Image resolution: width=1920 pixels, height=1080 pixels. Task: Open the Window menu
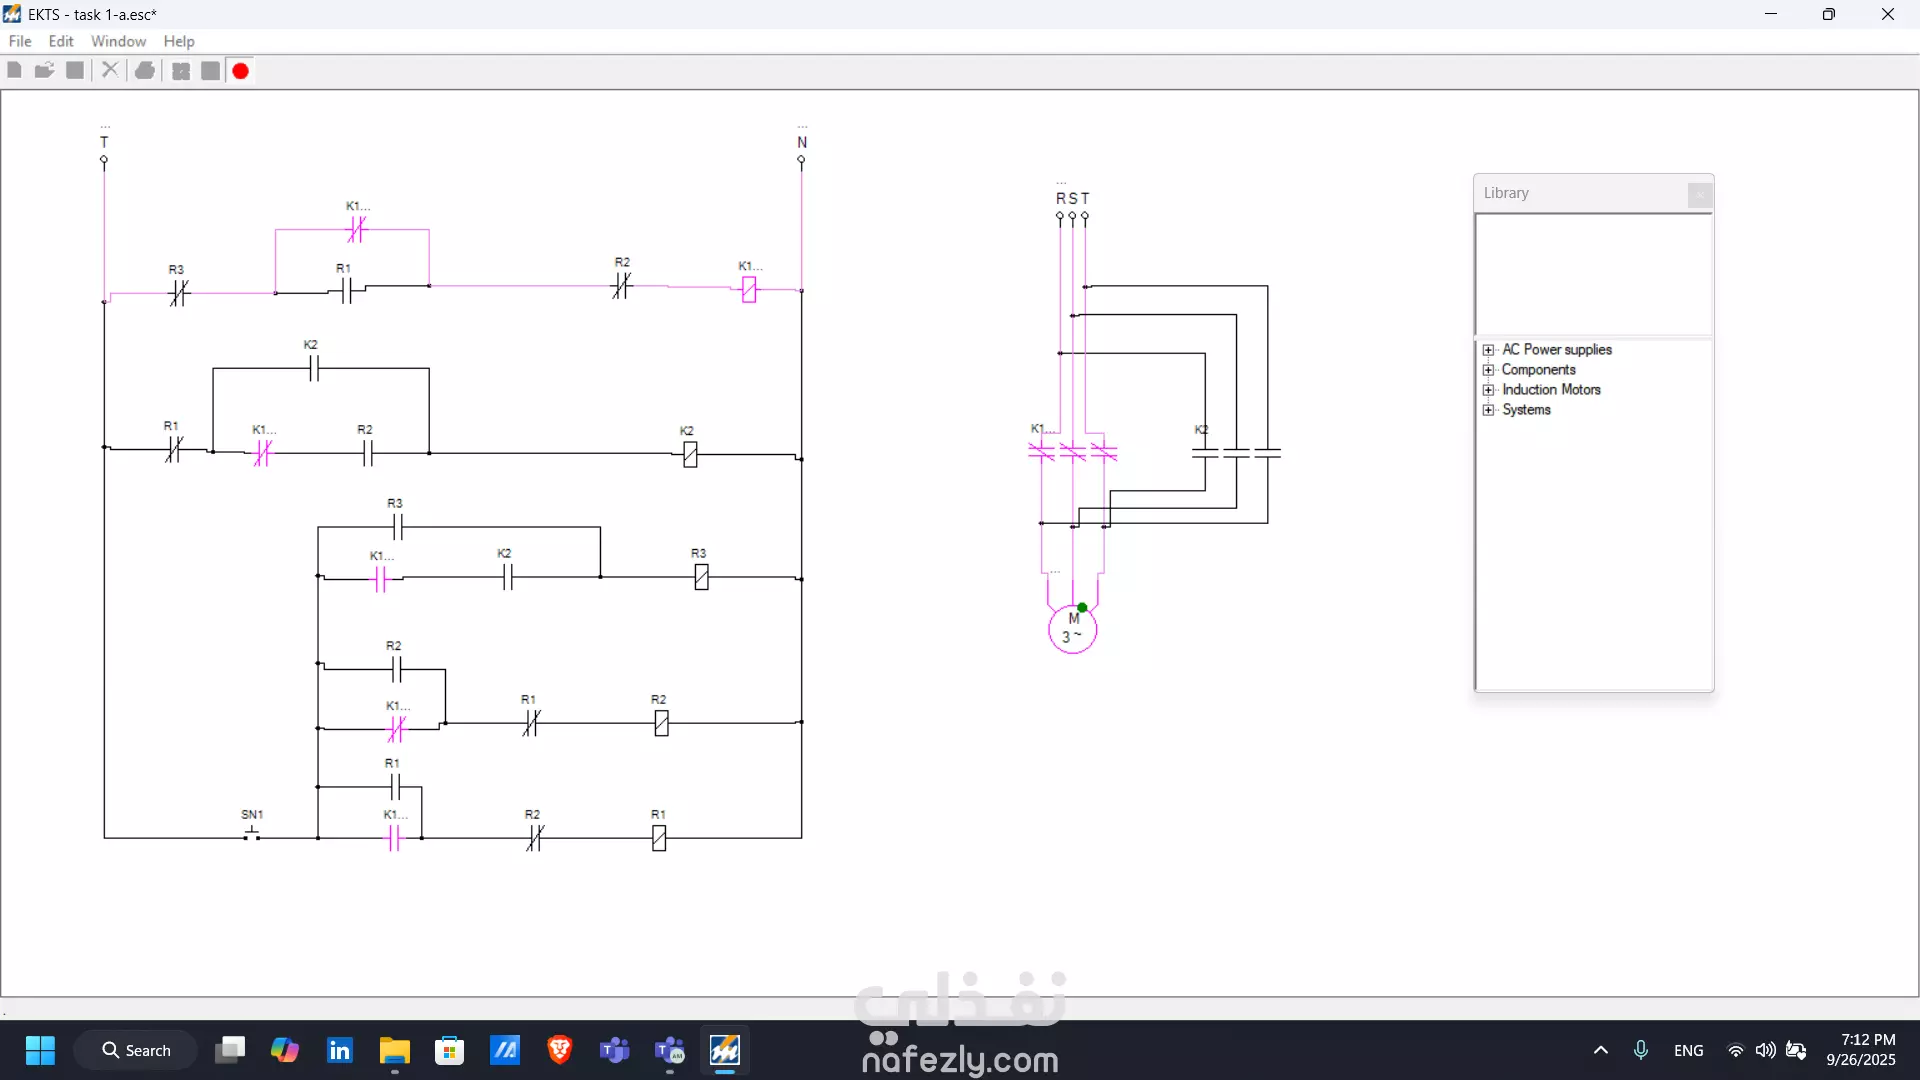118,41
